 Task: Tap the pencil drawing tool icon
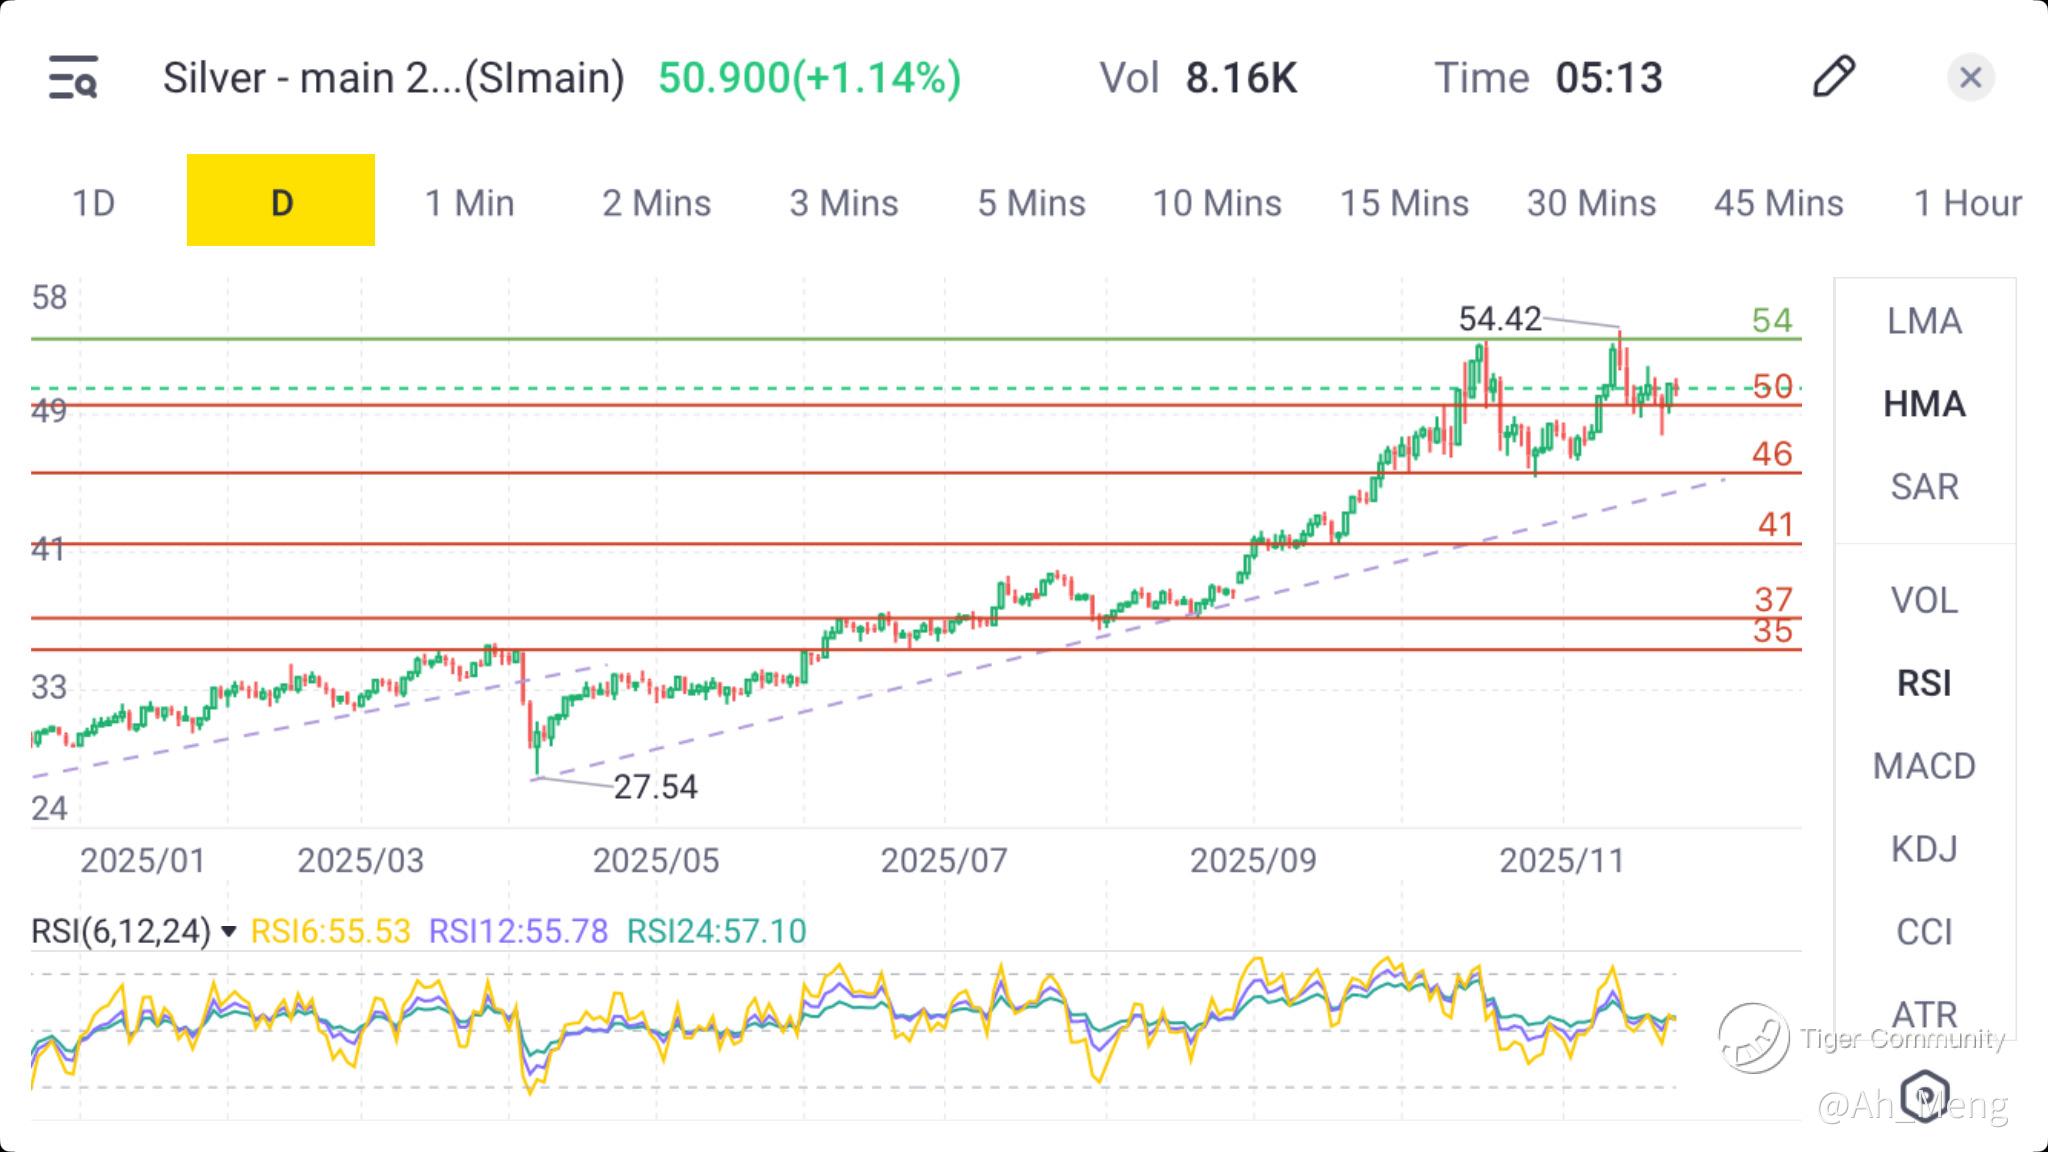pyautogui.click(x=1833, y=77)
